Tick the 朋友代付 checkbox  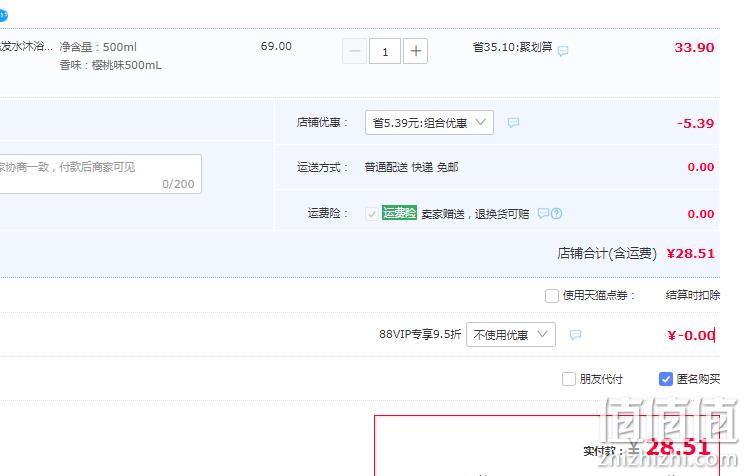tap(569, 379)
